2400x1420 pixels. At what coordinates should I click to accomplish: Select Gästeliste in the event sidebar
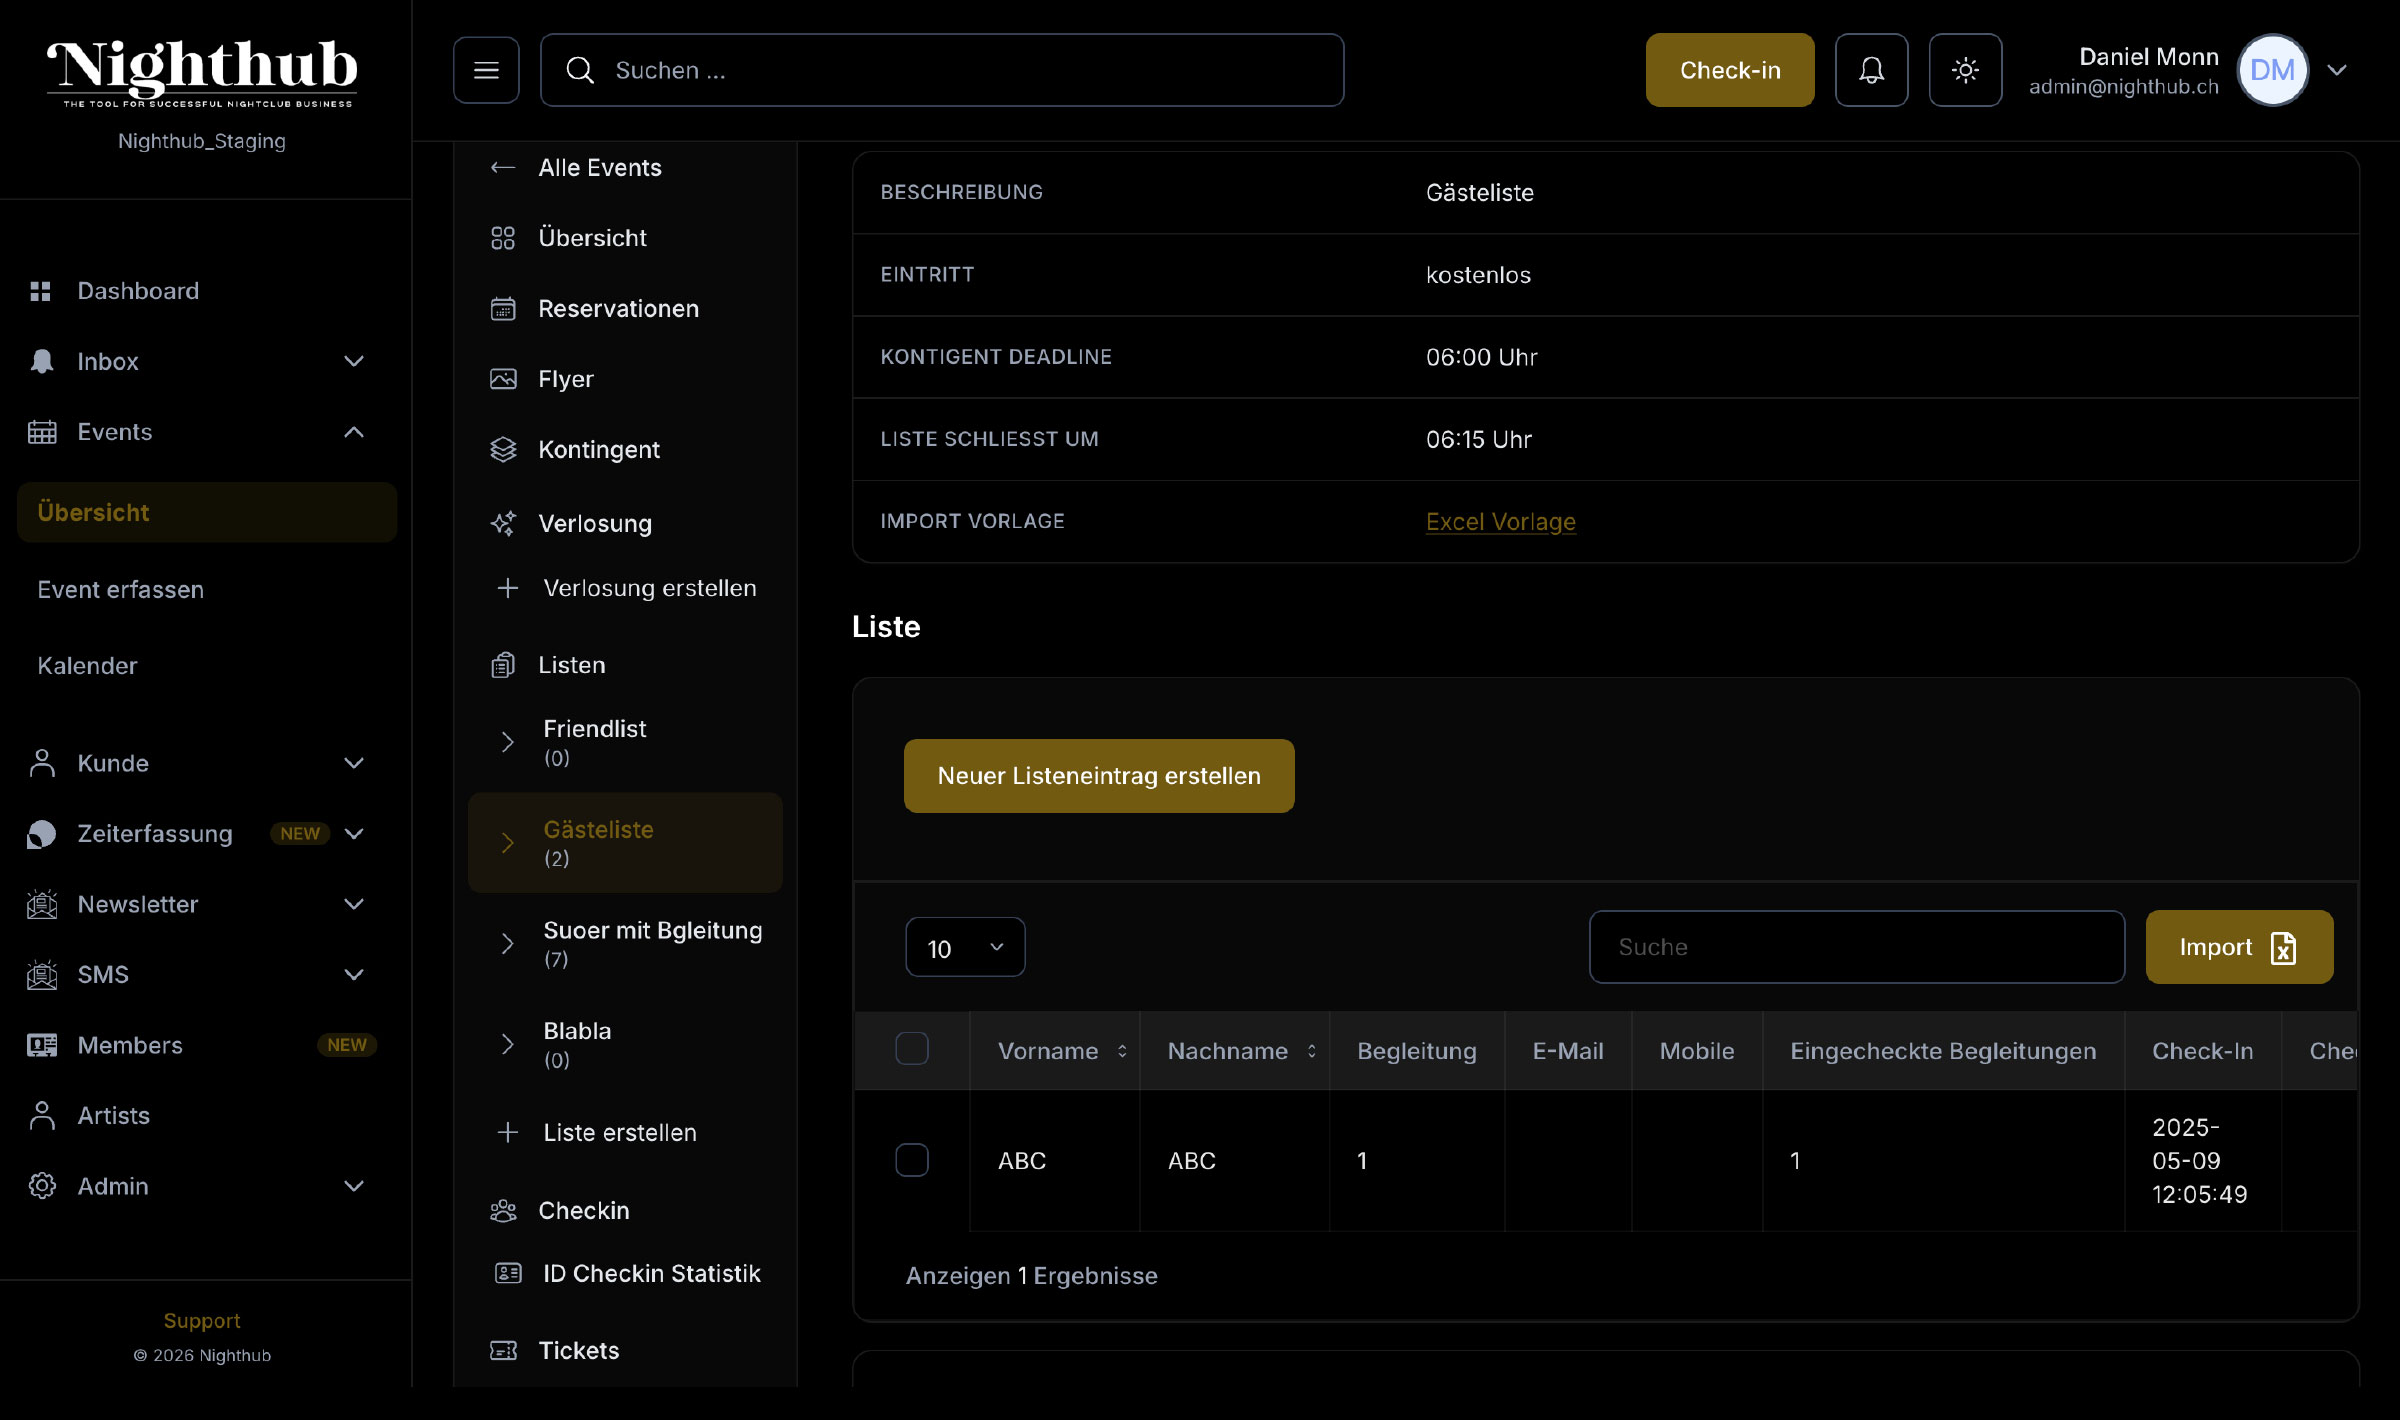pyautogui.click(x=598, y=841)
